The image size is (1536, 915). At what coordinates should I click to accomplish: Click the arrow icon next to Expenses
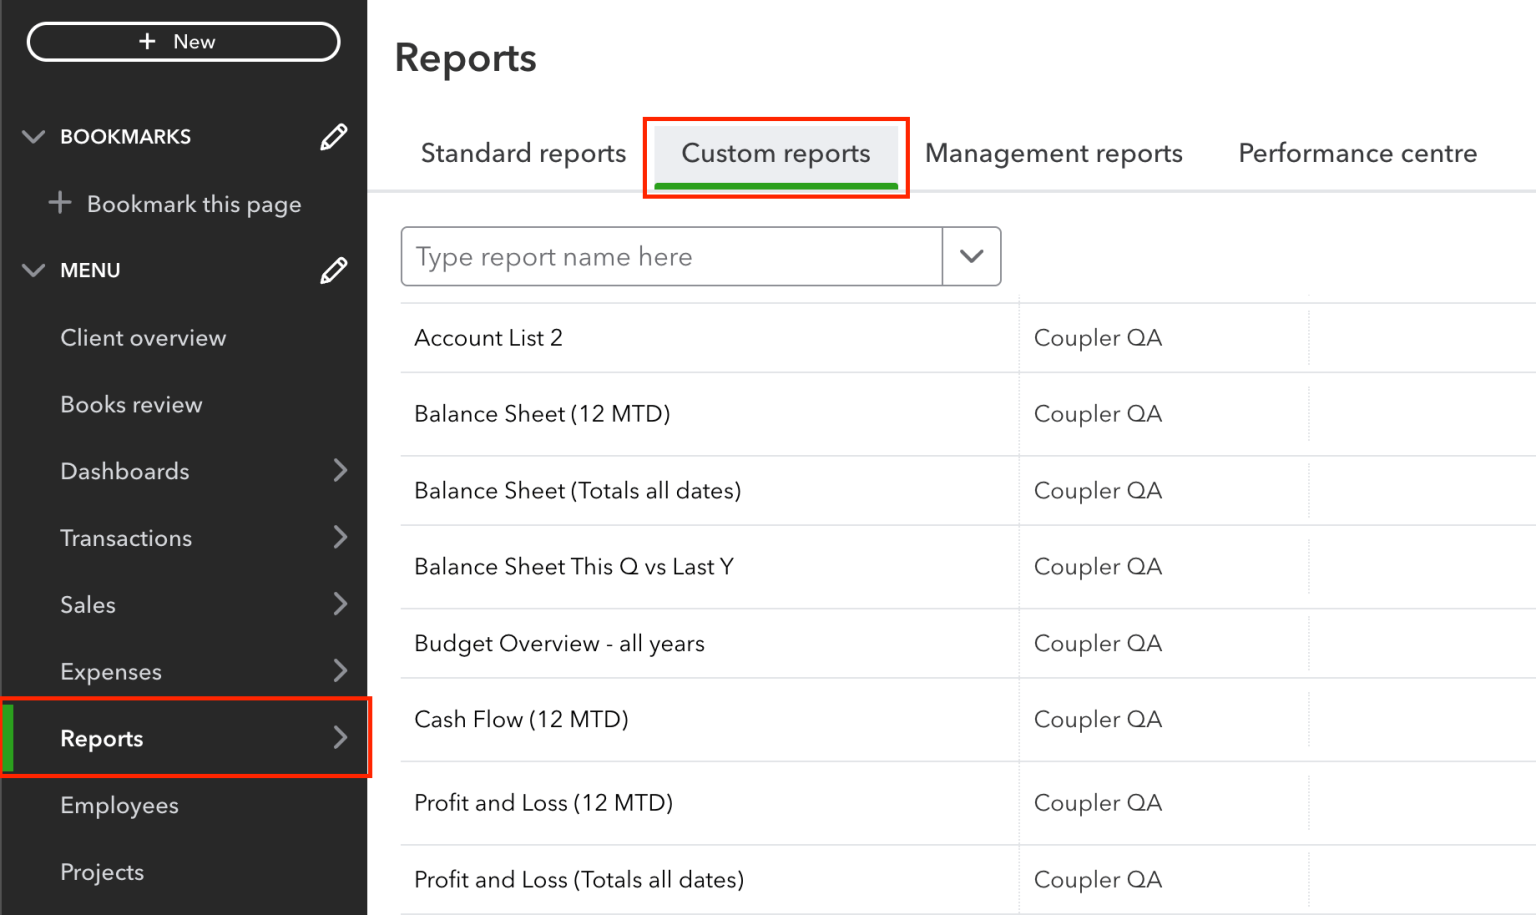point(341,671)
